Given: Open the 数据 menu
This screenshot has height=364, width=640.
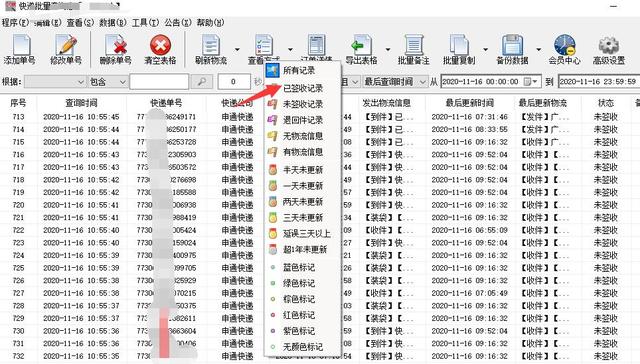Looking at the screenshot, I should (113, 22).
